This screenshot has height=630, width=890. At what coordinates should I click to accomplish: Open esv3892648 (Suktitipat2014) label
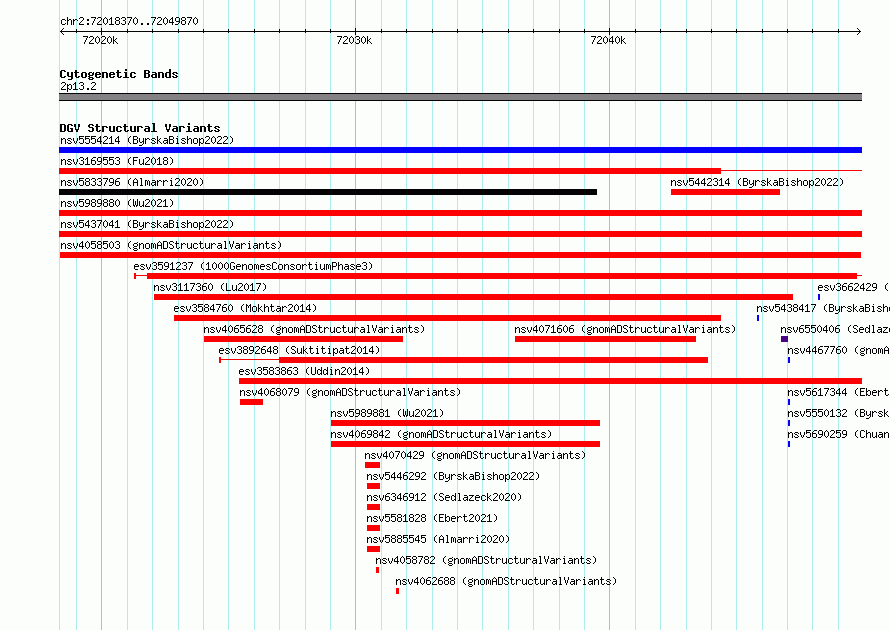[299, 350]
